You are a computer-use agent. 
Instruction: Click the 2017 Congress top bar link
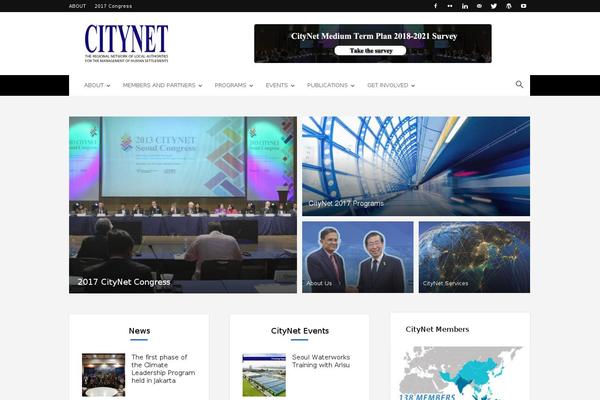113,6
